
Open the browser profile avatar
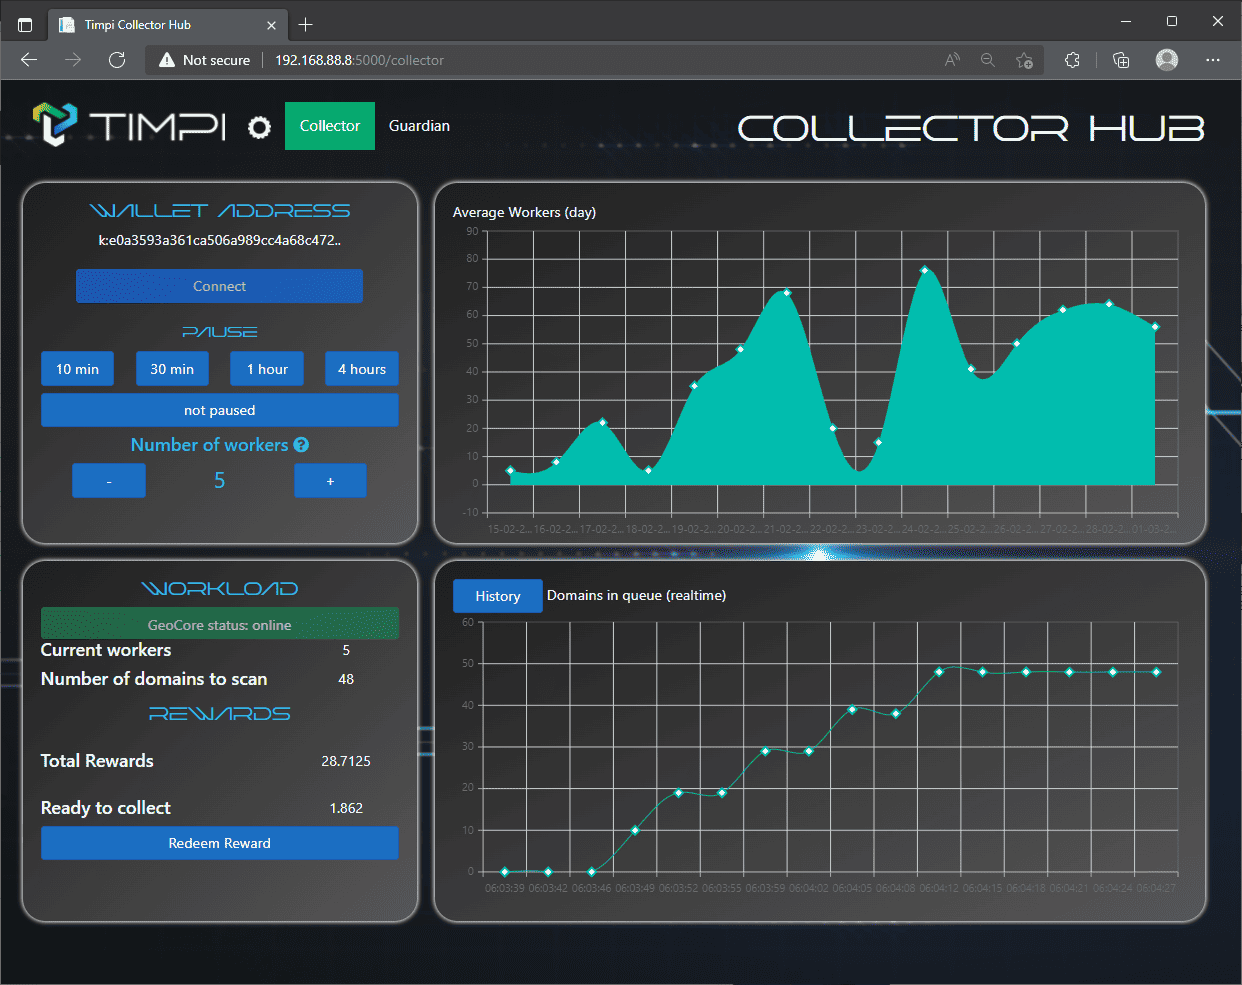[x=1167, y=60]
